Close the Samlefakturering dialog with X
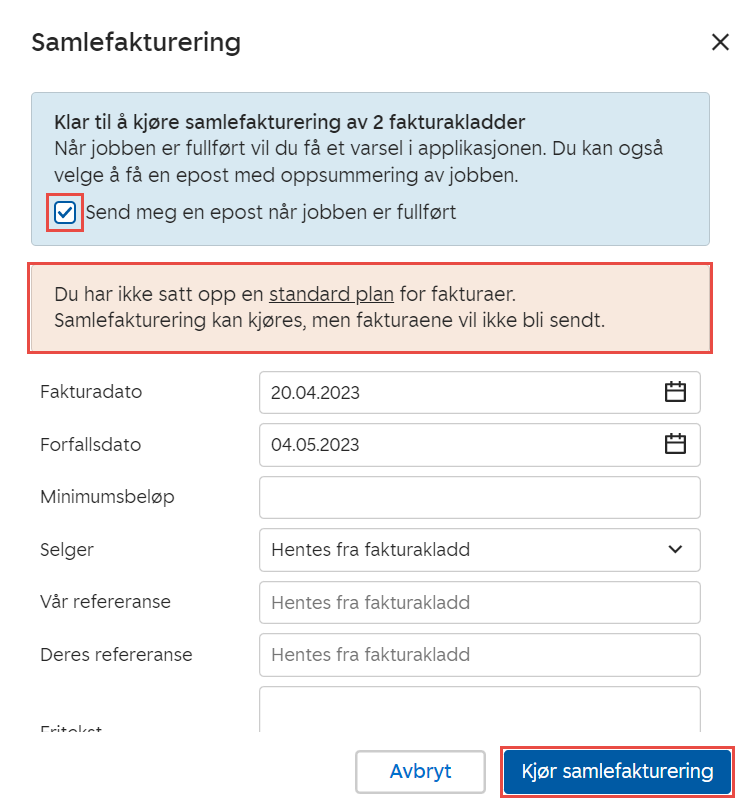Image resolution: width=750 pixels, height=812 pixels. 719,42
